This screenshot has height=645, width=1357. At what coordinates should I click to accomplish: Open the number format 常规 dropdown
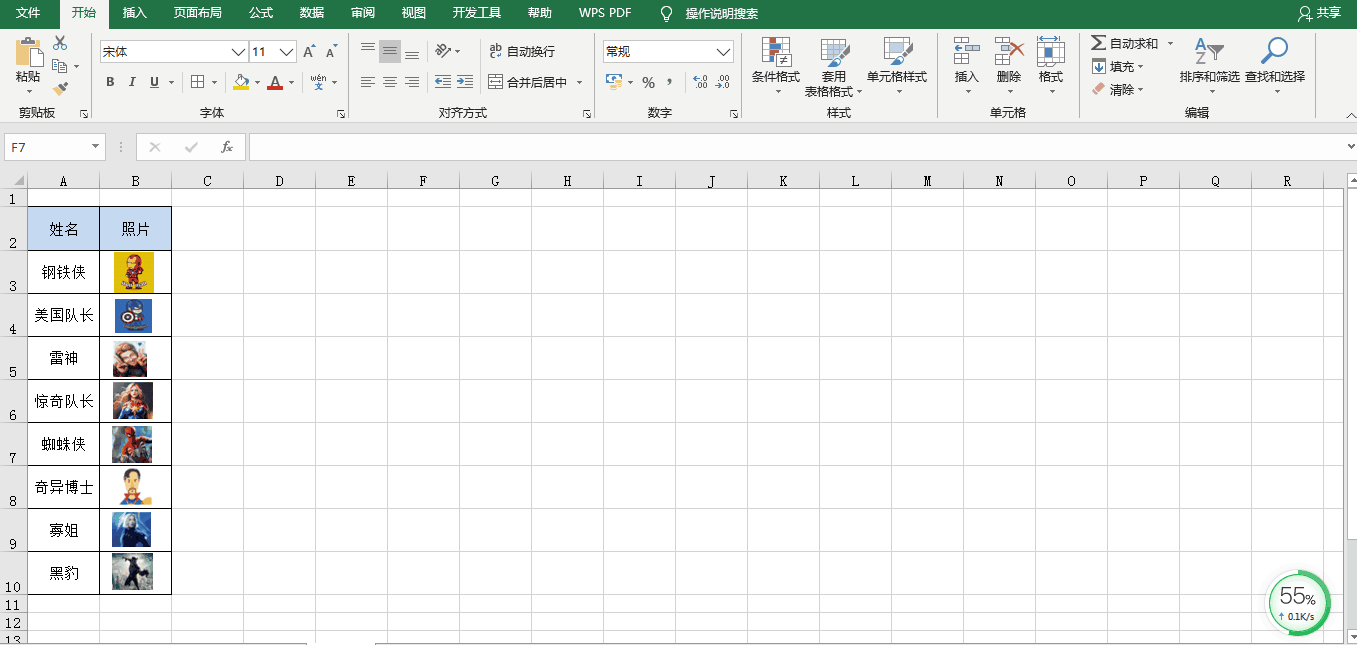(x=724, y=52)
